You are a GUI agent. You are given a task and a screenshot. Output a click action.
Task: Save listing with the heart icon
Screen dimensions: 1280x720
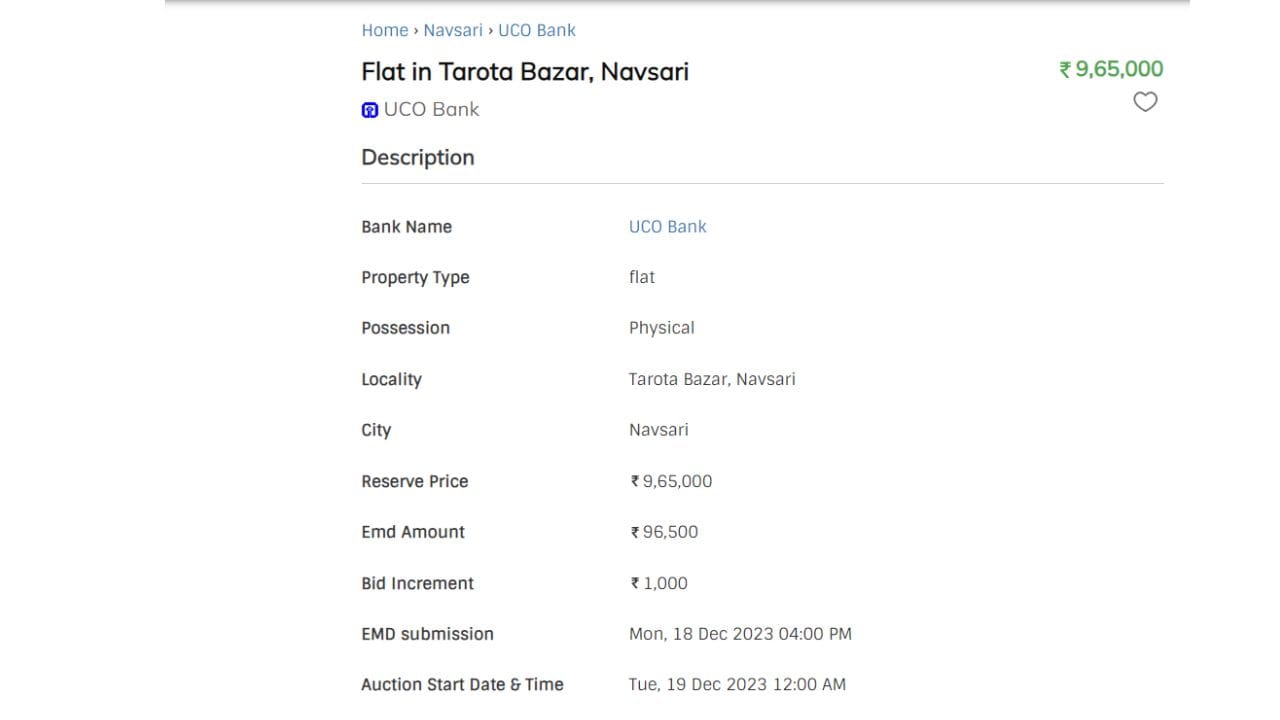click(1145, 102)
